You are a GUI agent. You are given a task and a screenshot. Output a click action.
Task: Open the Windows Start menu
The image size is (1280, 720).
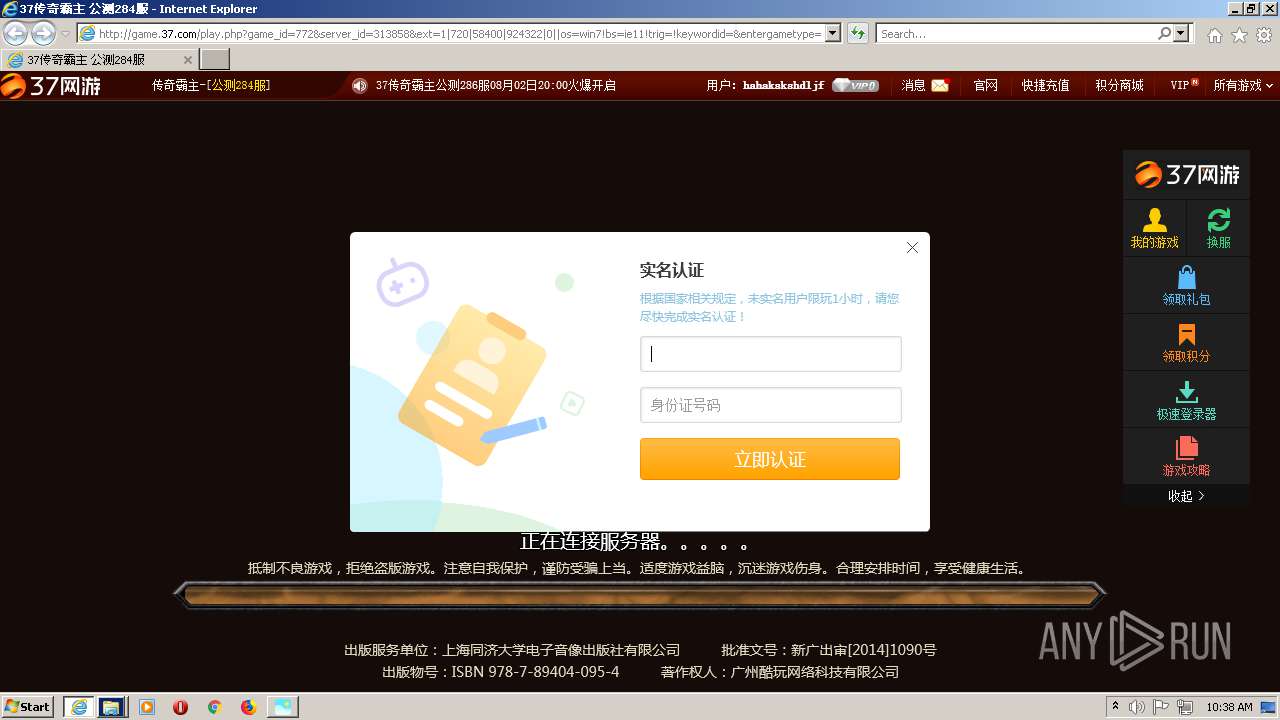tap(28, 706)
